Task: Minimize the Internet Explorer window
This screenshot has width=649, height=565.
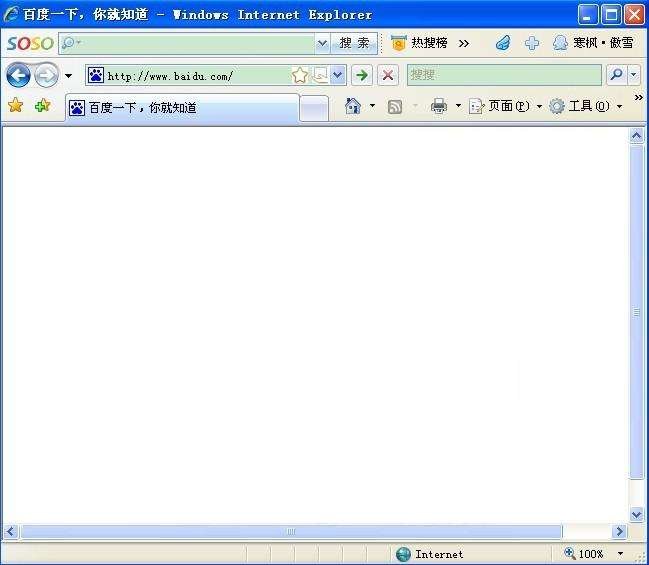Action: tap(588, 15)
